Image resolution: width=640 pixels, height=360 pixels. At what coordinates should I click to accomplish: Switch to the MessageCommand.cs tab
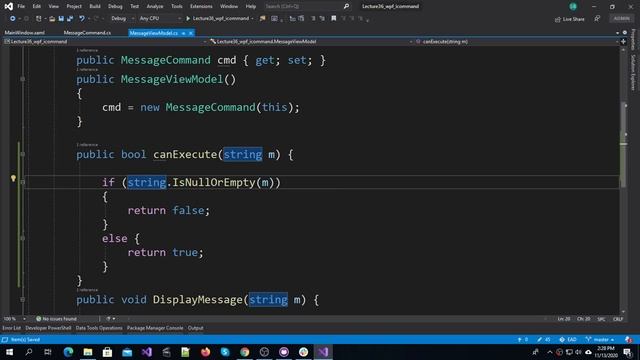click(x=87, y=33)
